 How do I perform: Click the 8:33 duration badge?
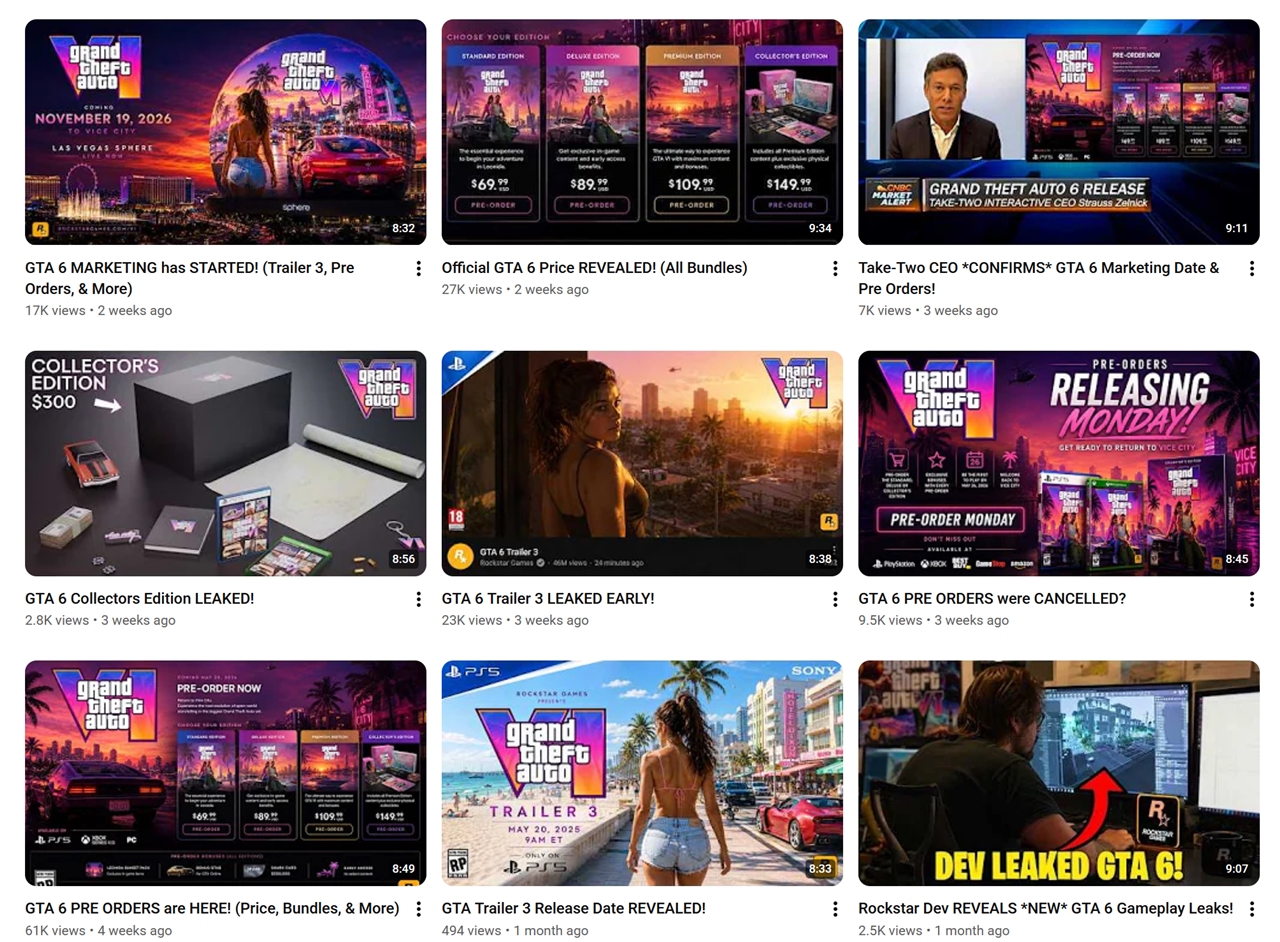pos(820,869)
